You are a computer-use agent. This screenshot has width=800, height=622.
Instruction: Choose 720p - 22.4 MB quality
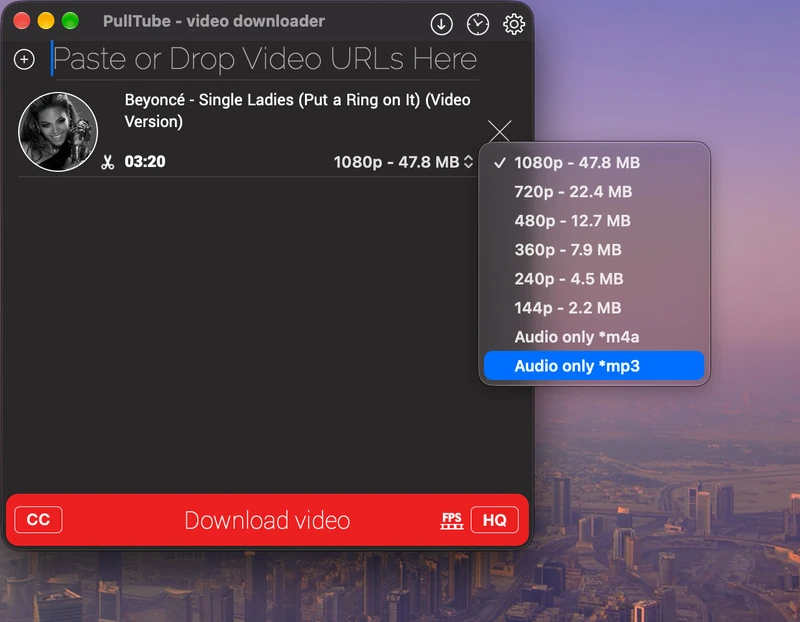click(x=594, y=191)
